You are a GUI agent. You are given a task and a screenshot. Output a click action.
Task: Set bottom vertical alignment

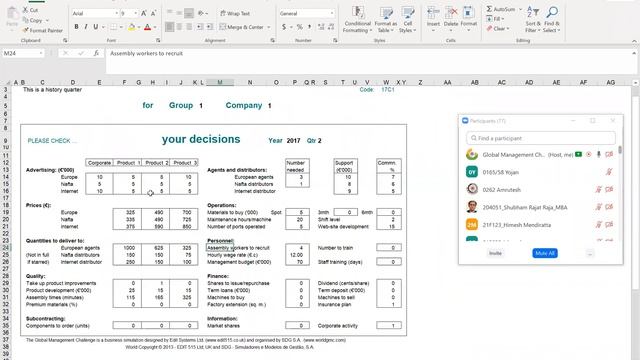click(x=189, y=13)
